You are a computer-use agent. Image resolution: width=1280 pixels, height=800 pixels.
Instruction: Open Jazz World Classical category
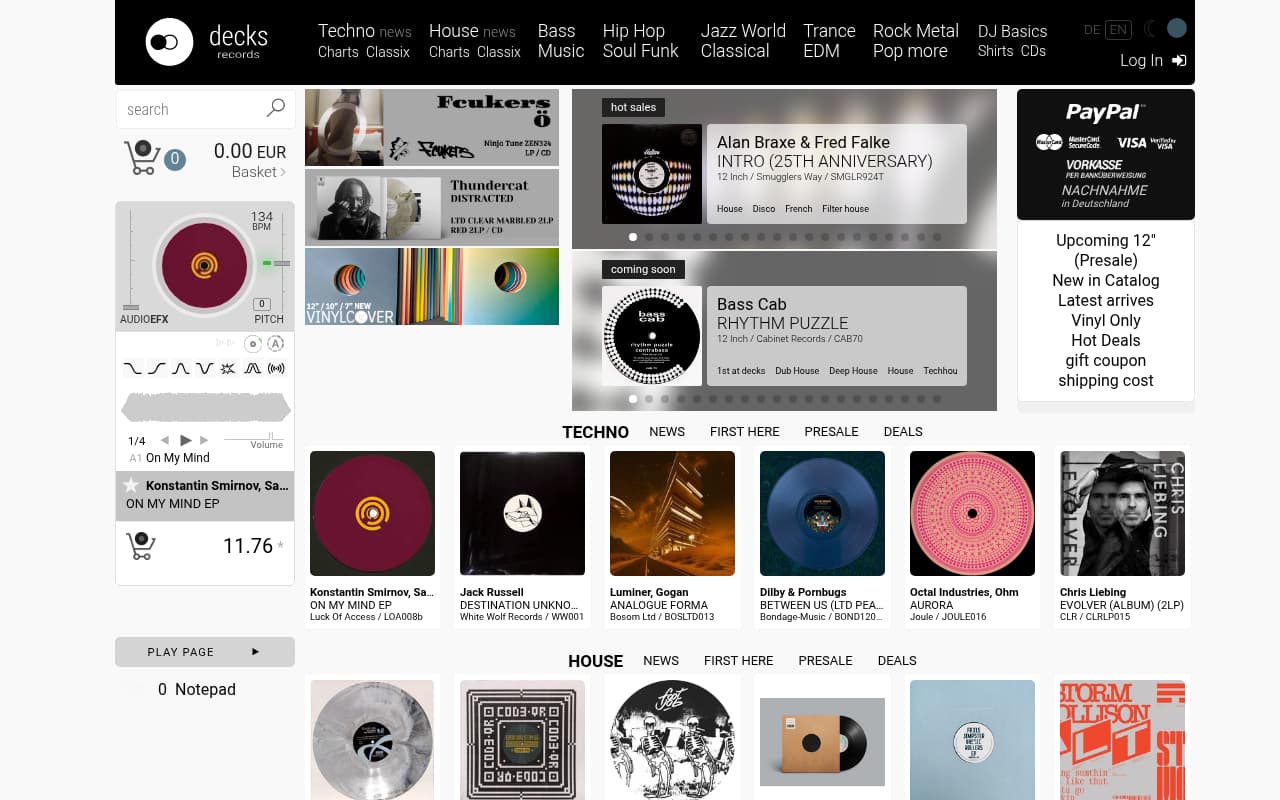743,41
